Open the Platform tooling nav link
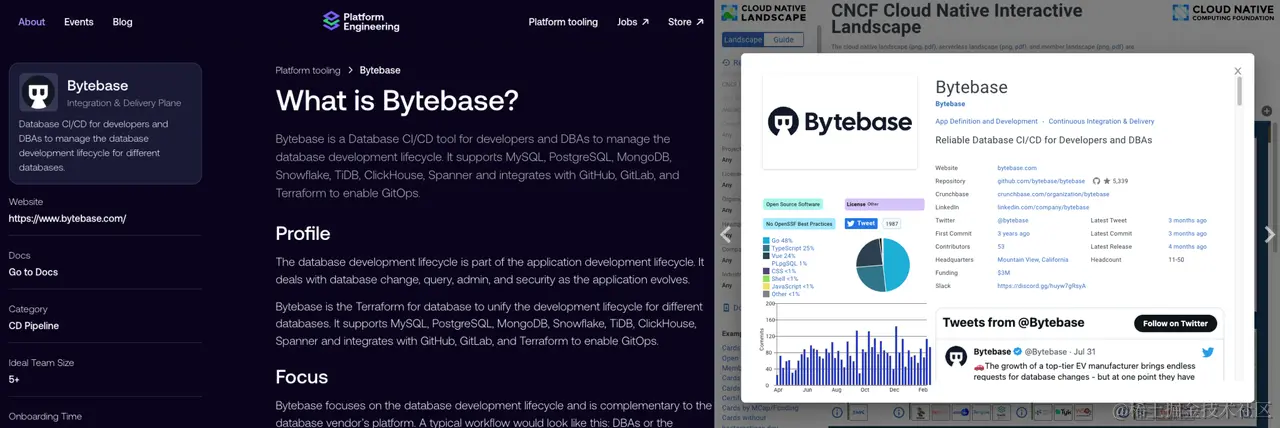This screenshot has height=428, width=1280. pos(563,22)
